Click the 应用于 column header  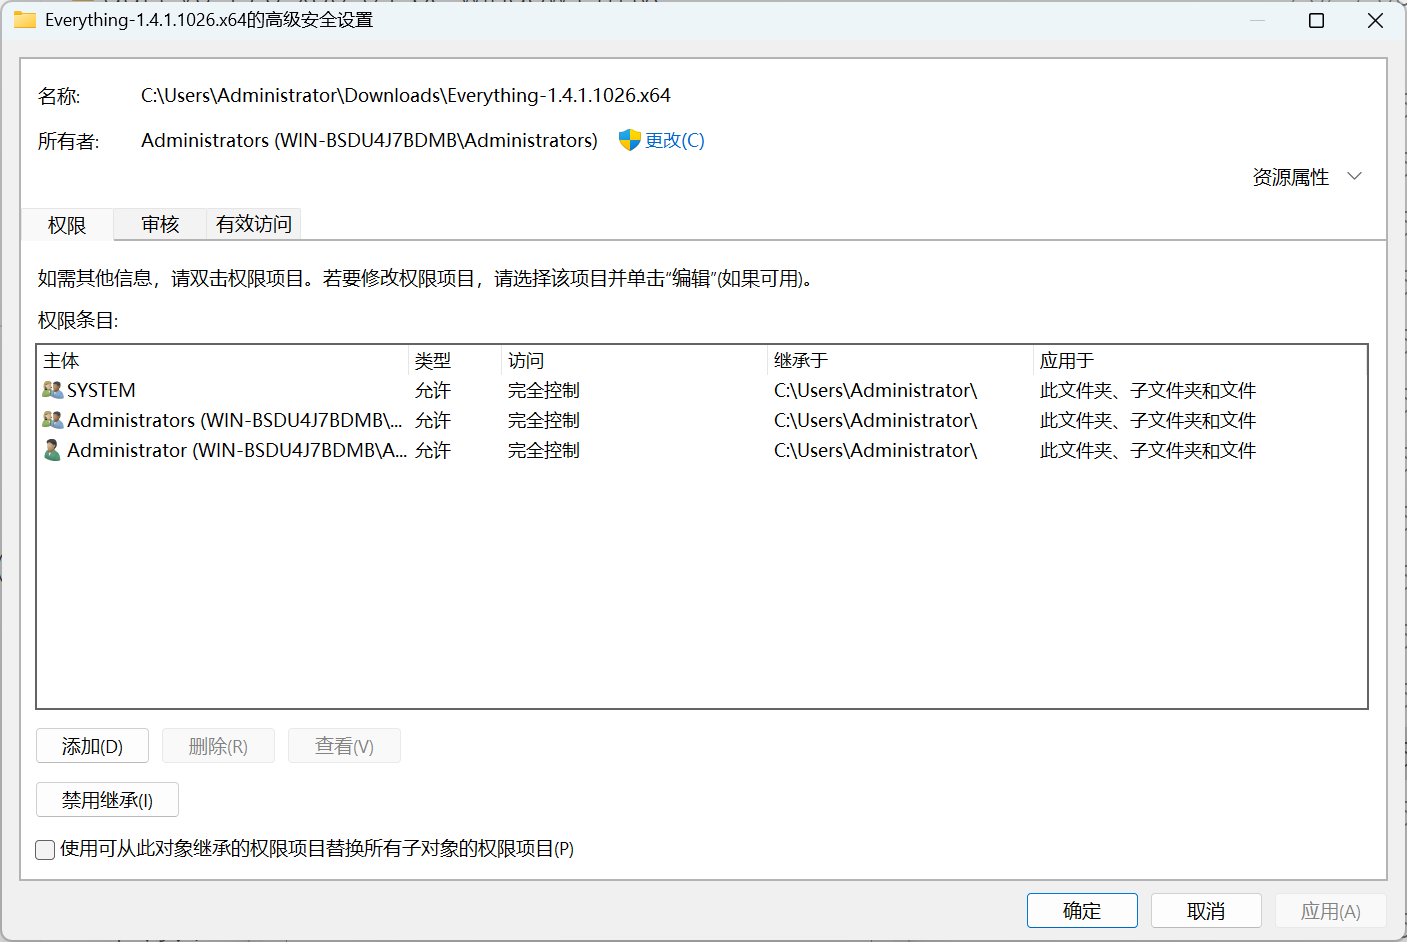pyautogui.click(x=1199, y=361)
